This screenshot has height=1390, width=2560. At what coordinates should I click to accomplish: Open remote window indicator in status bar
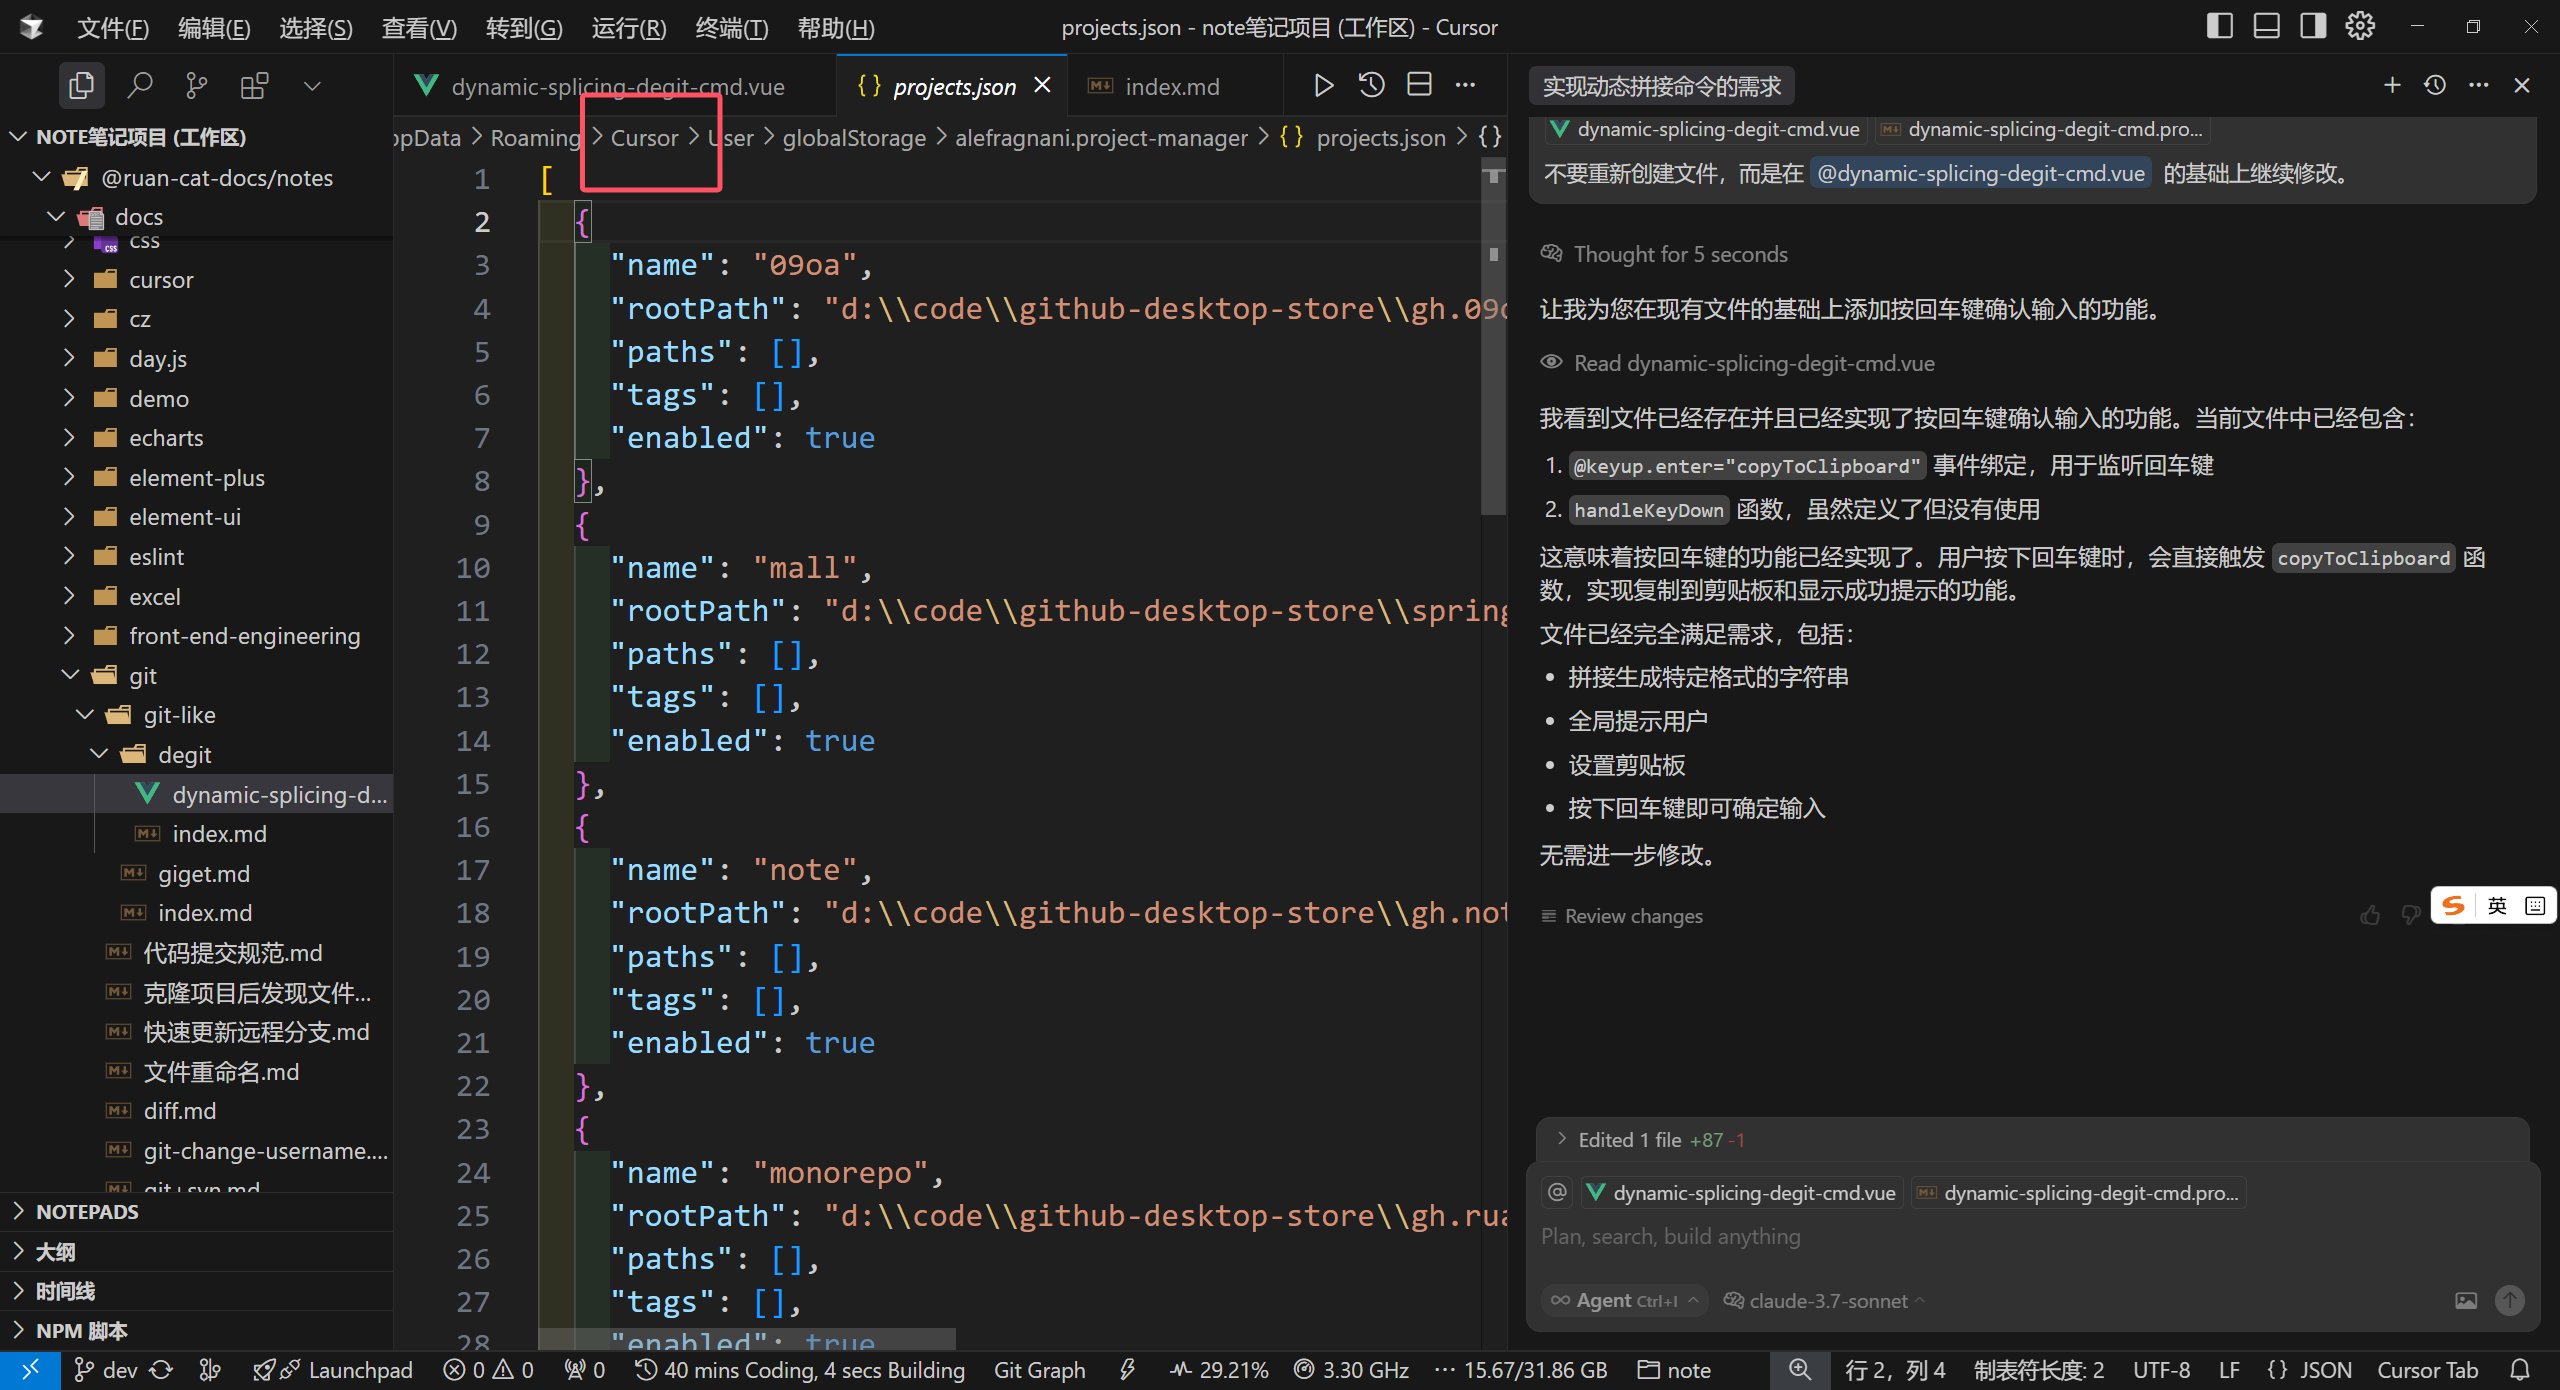[x=30, y=1370]
